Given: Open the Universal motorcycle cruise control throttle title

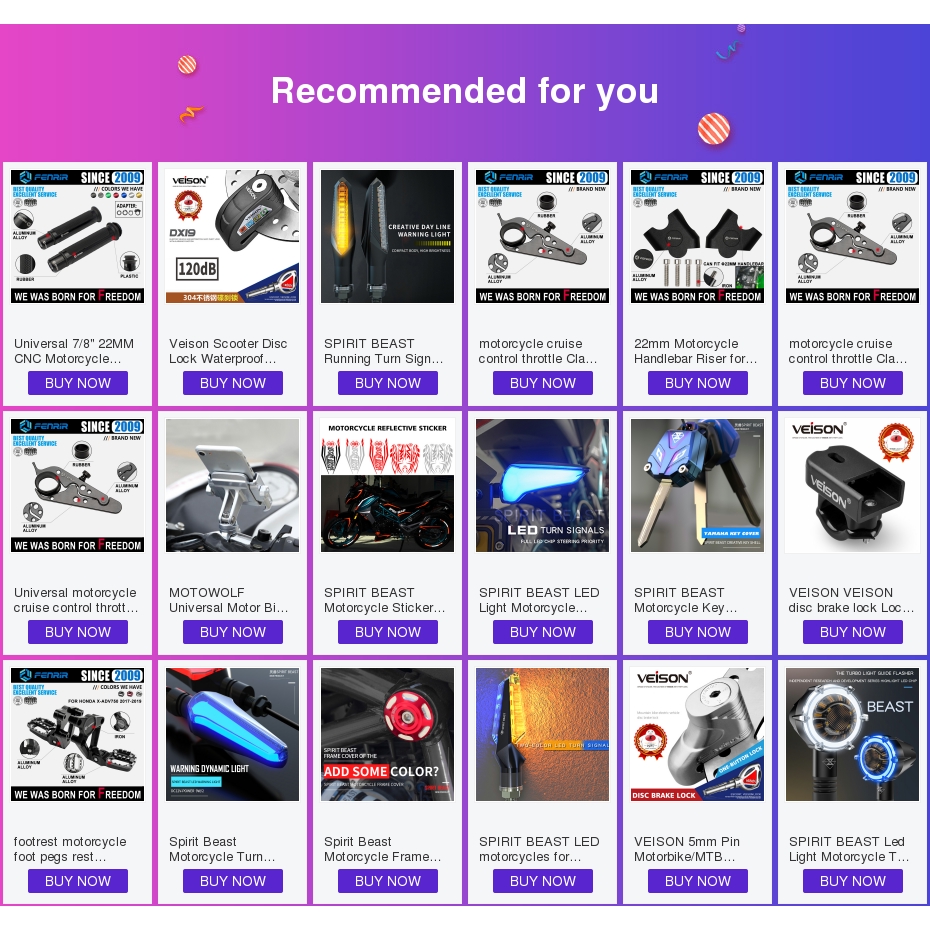Looking at the screenshot, I should click(x=76, y=600).
